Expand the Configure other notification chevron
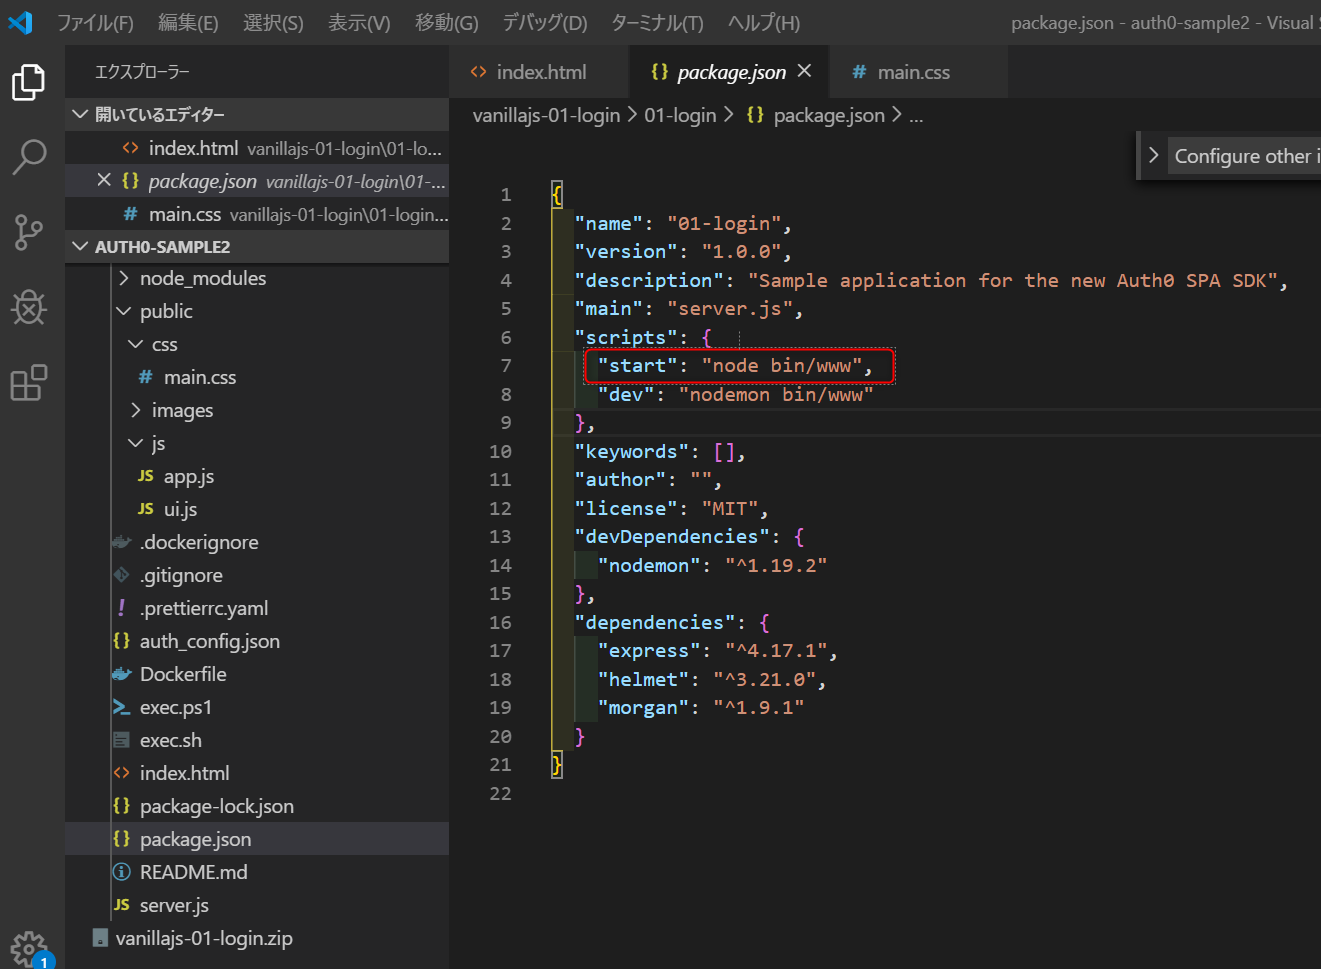The image size is (1321, 969). [1153, 156]
